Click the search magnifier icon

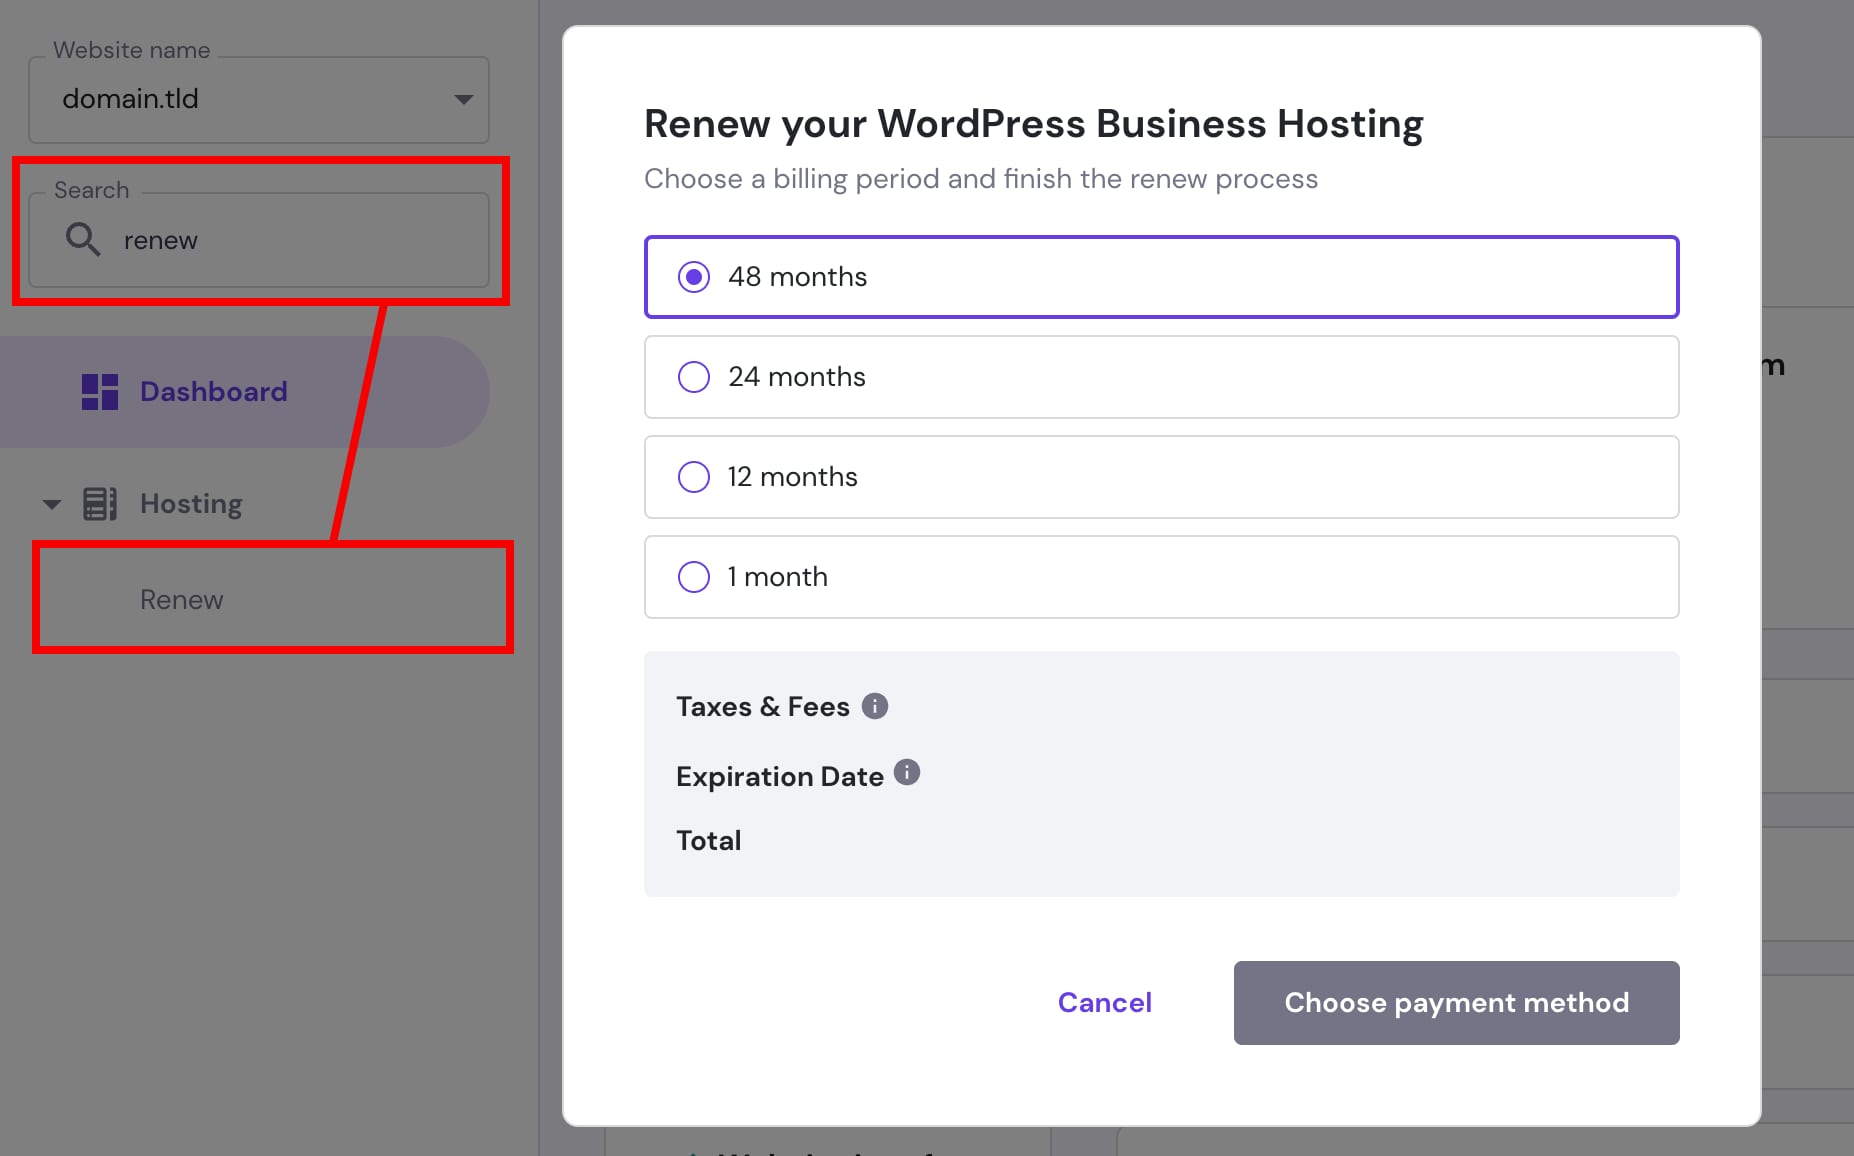[x=84, y=239]
